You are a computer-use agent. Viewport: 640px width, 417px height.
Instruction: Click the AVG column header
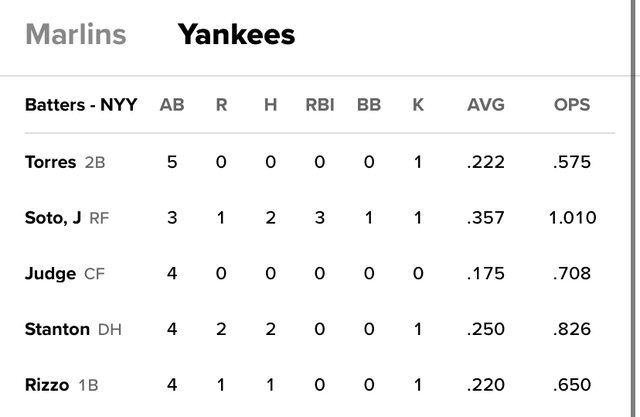[485, 105]
